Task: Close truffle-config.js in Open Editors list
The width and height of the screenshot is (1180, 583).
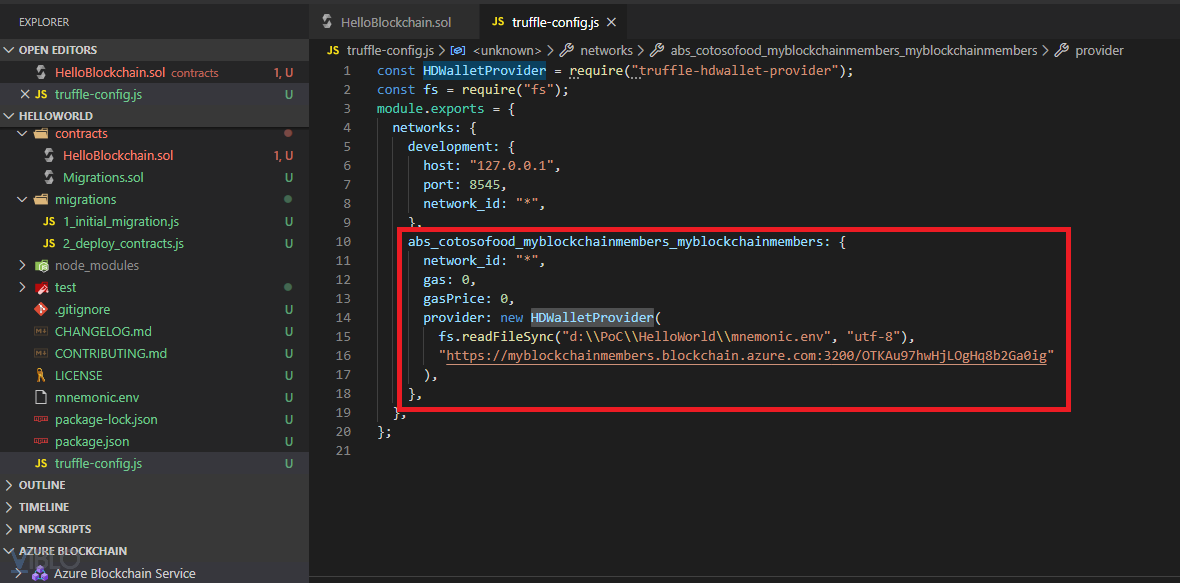Action: [x=25, y=95]
